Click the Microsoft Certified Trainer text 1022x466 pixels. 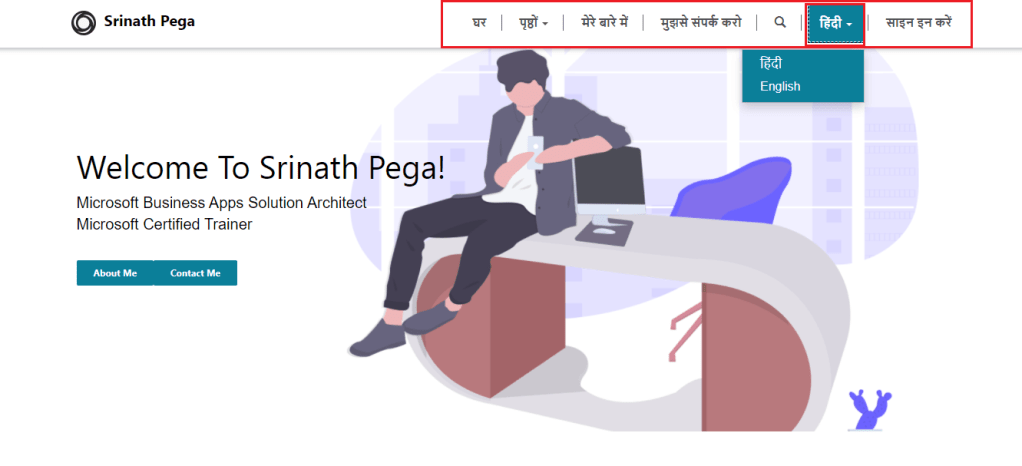pyautogui.click(x=164, y=224)
